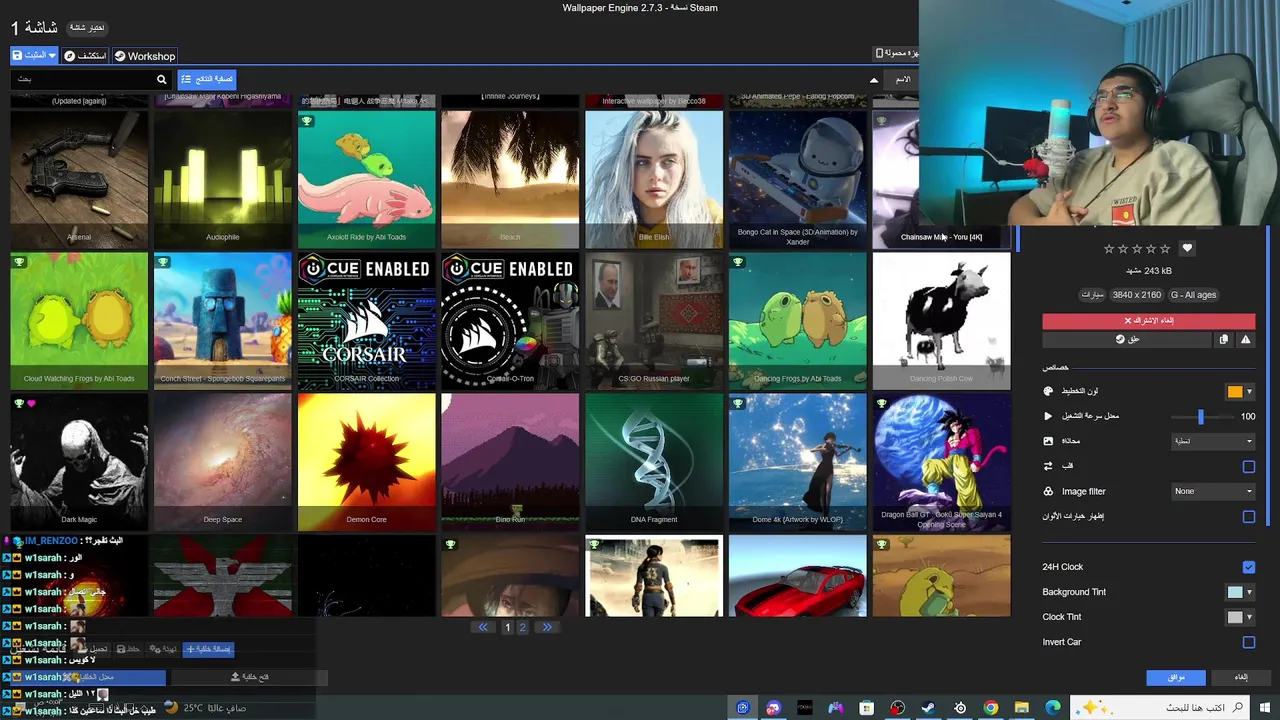Select the Audiophile wallpaper thumbnail

(x=222, y=178)
